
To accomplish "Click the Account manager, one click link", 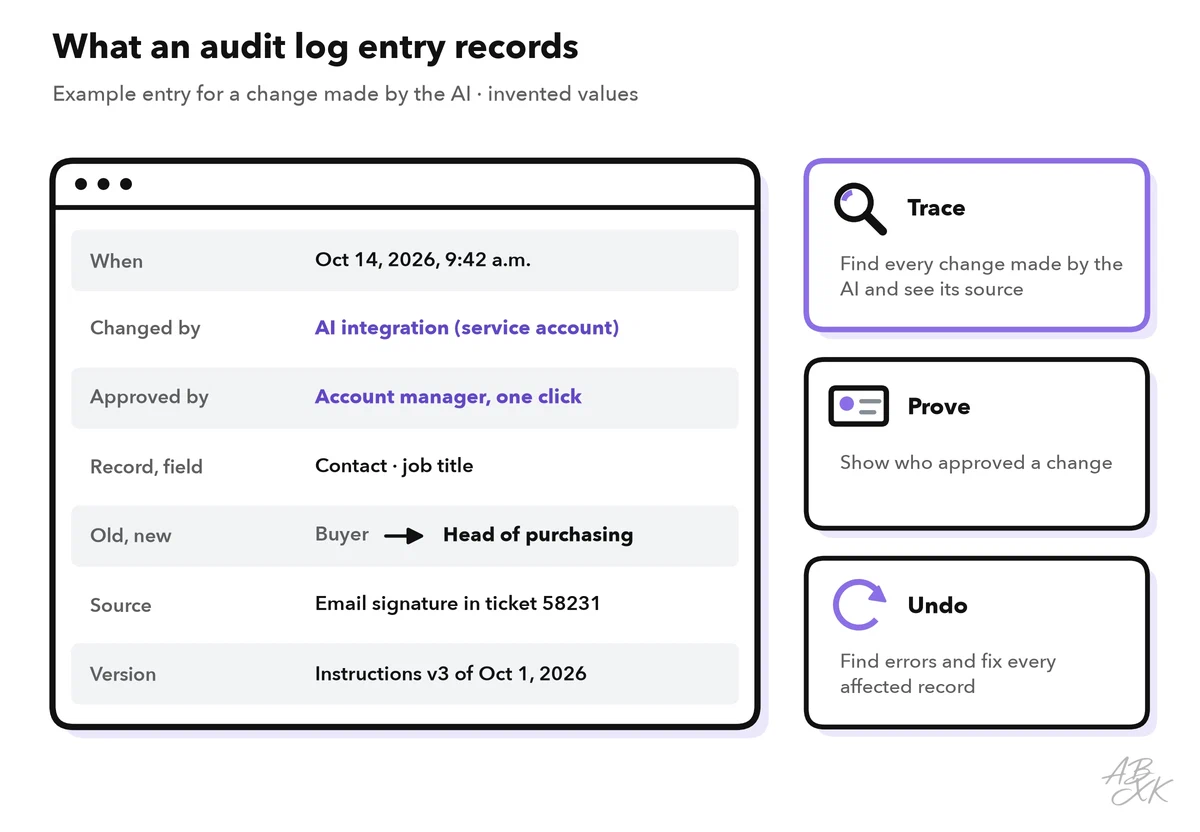I will click(x=448, y=397).
